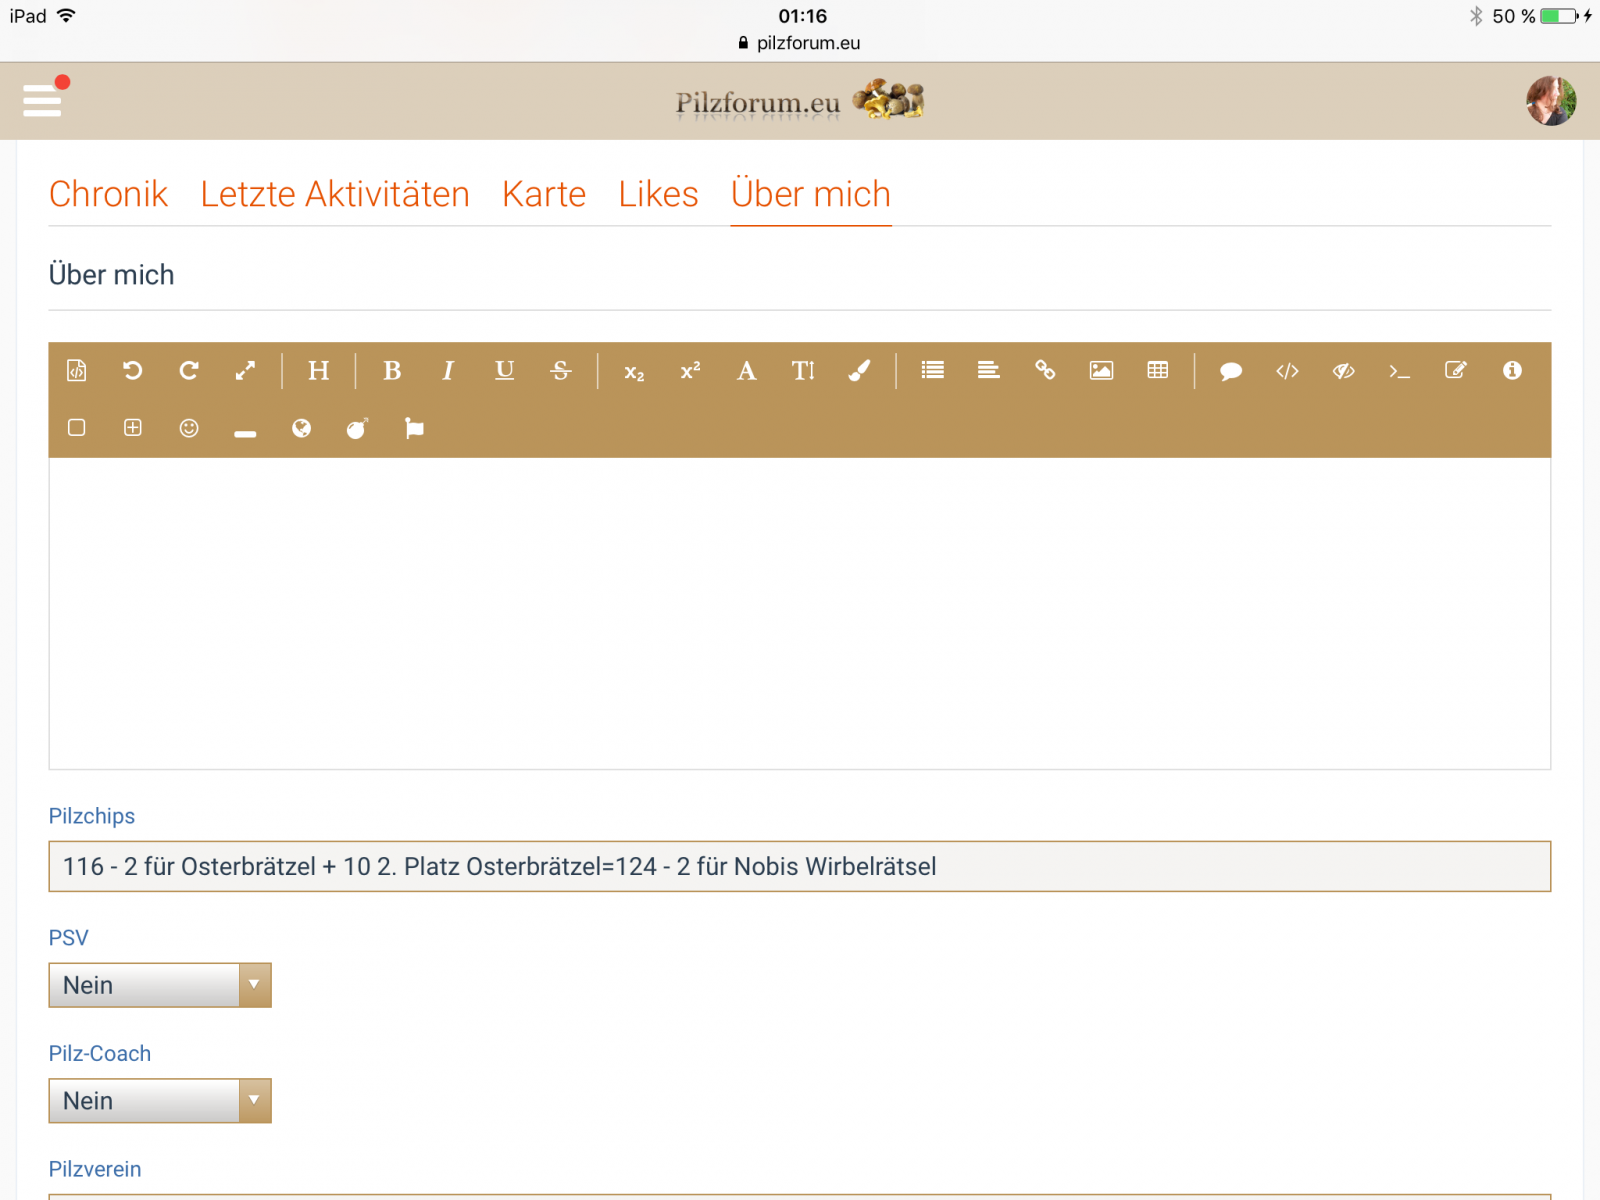Open the heading size dropdown
Image resolution: width=1600 pixels, height=1200 pixels.
(x=318, y=371)
